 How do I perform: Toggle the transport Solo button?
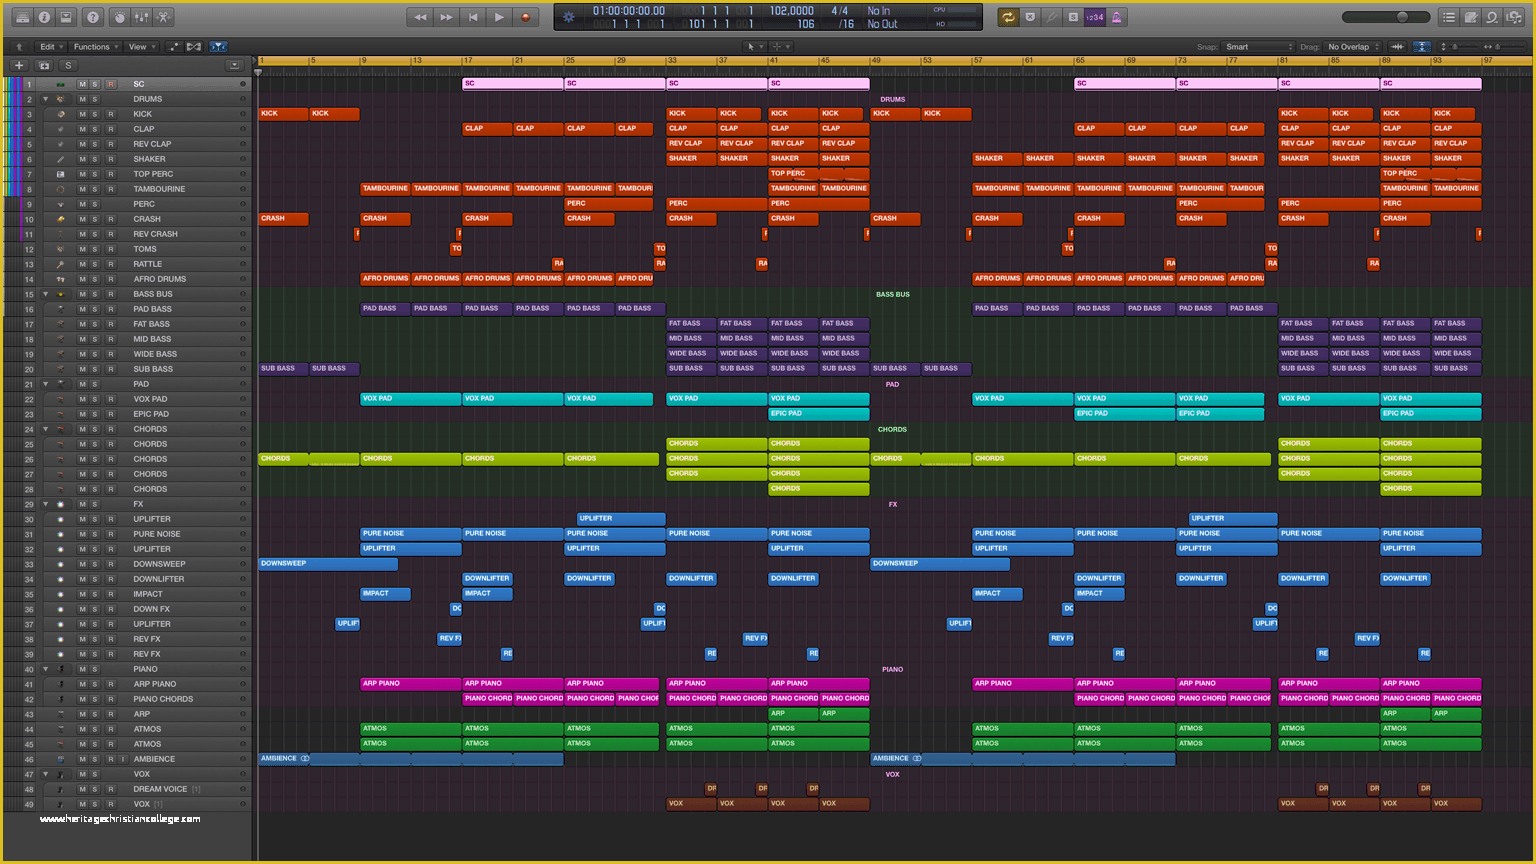[x=1073, y=17]
